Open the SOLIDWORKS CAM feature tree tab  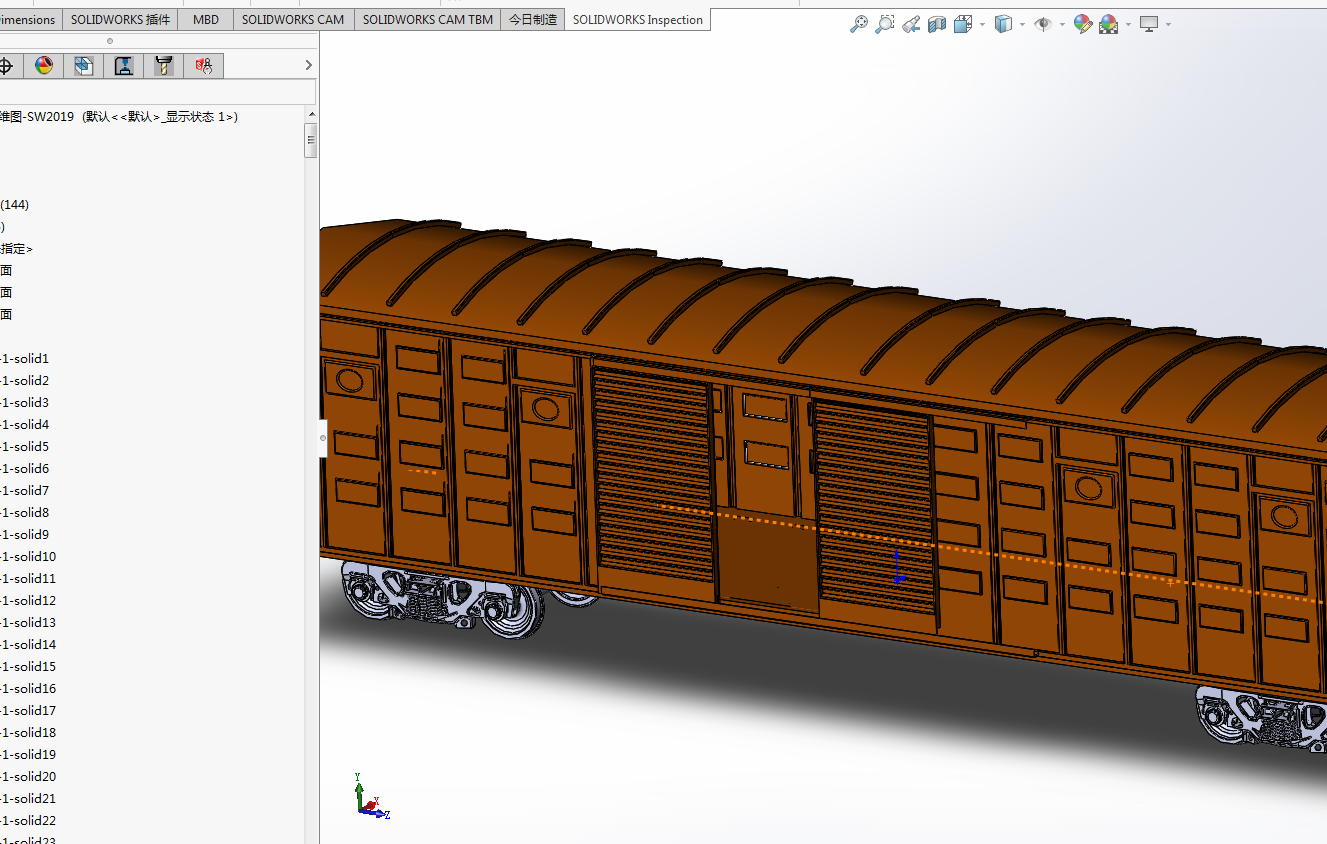pos(84,66)
